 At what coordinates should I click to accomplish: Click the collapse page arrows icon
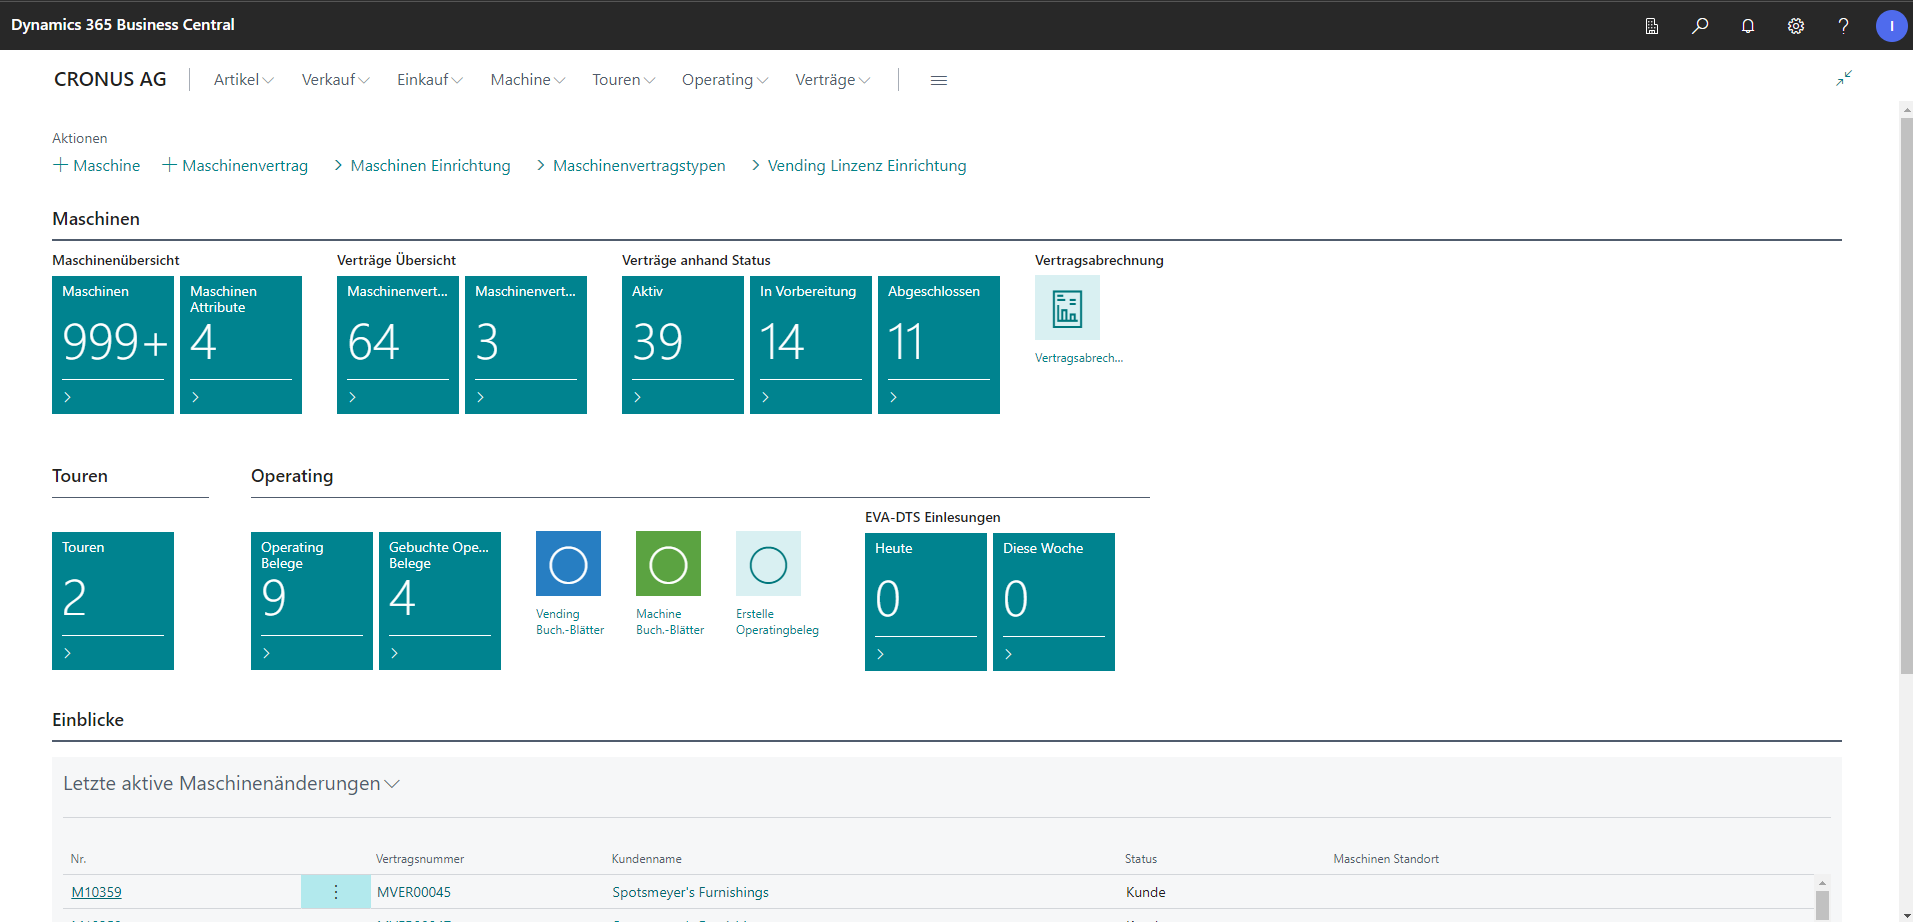tap(1843, 78)
